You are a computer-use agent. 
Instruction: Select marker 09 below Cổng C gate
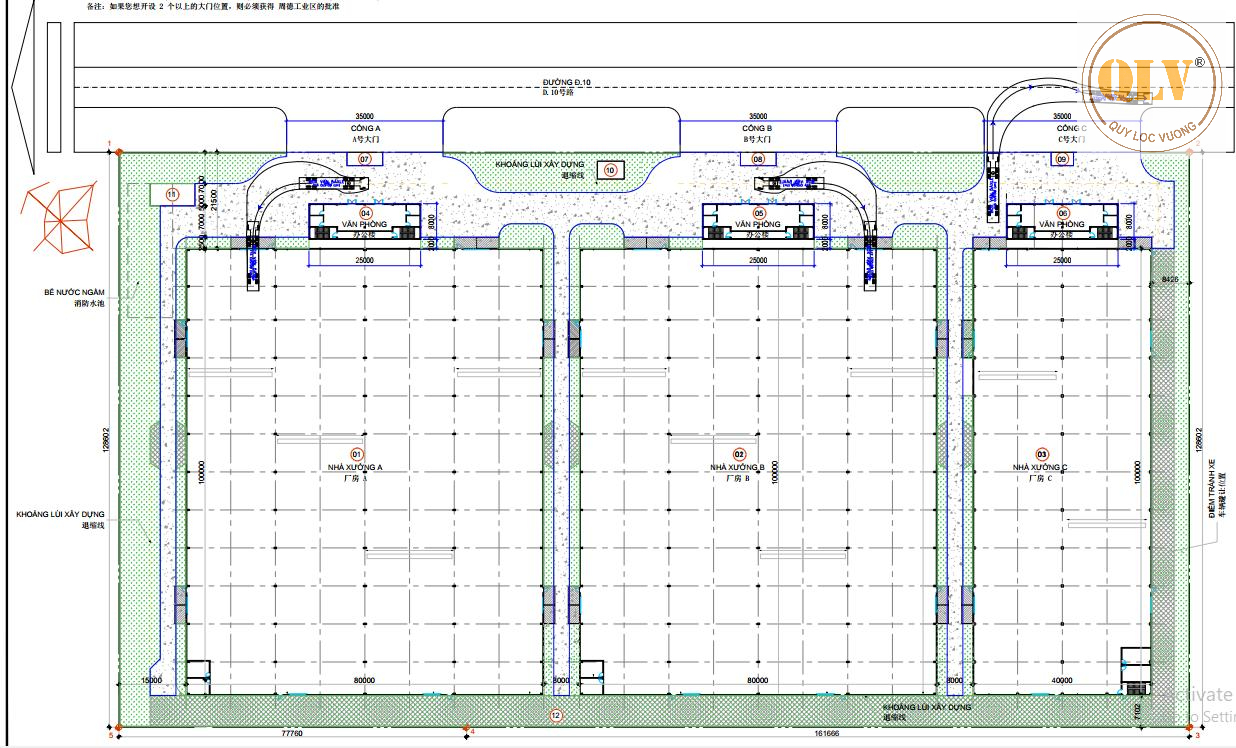point(1062,159)
